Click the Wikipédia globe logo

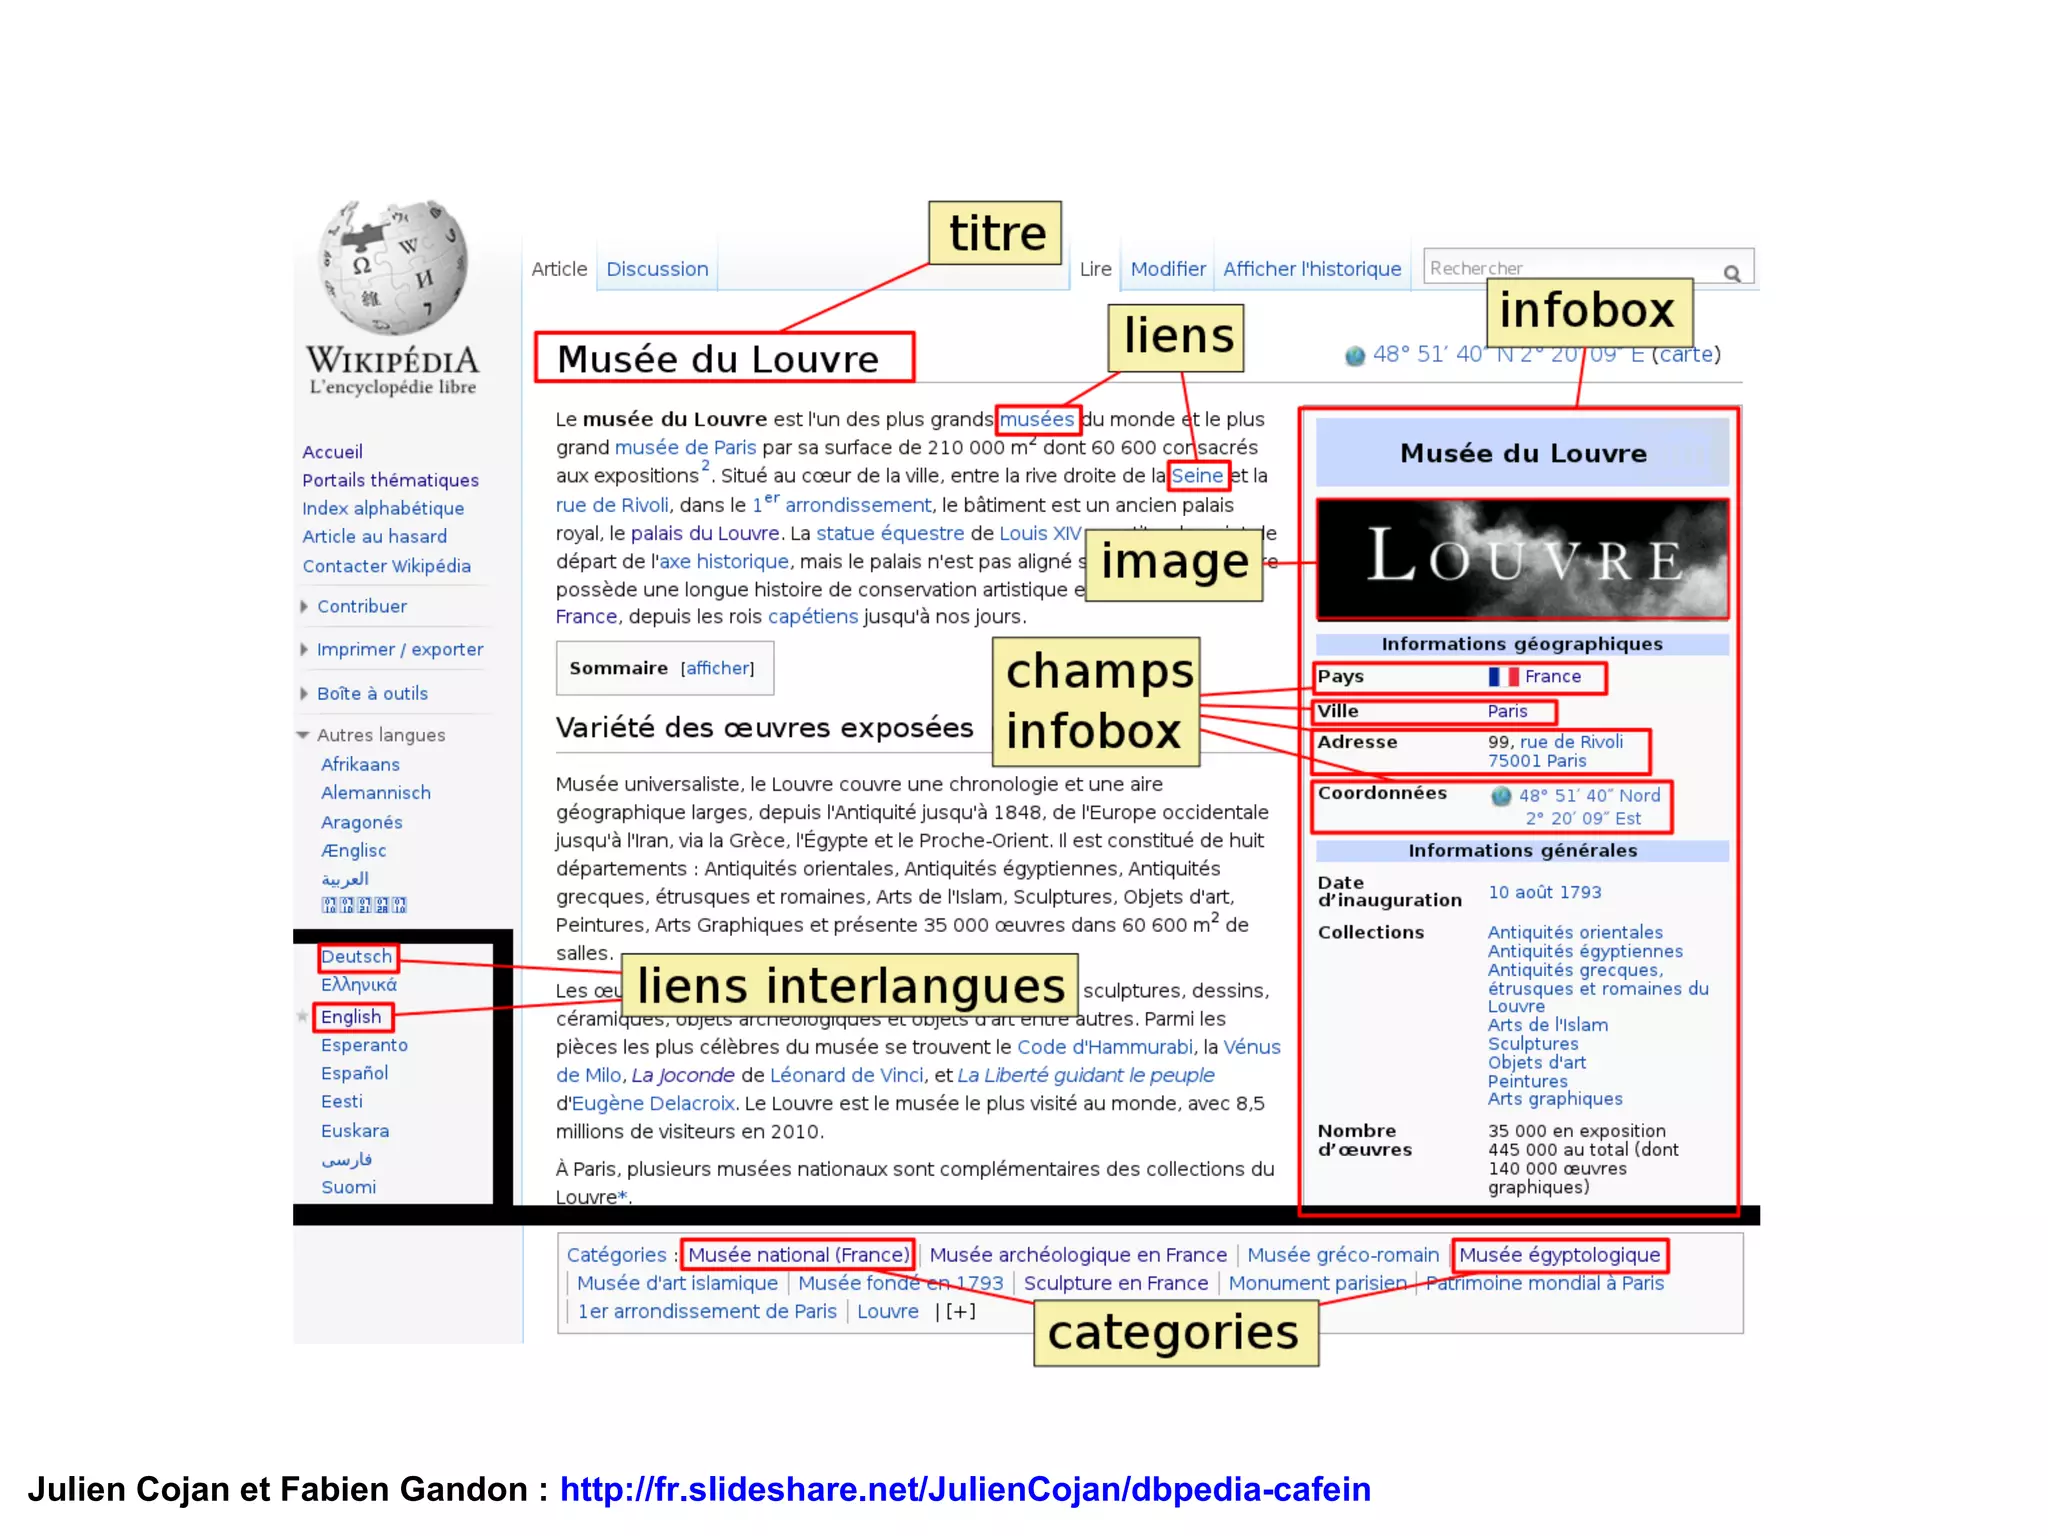pyautogui.click(x=393, y=267)
